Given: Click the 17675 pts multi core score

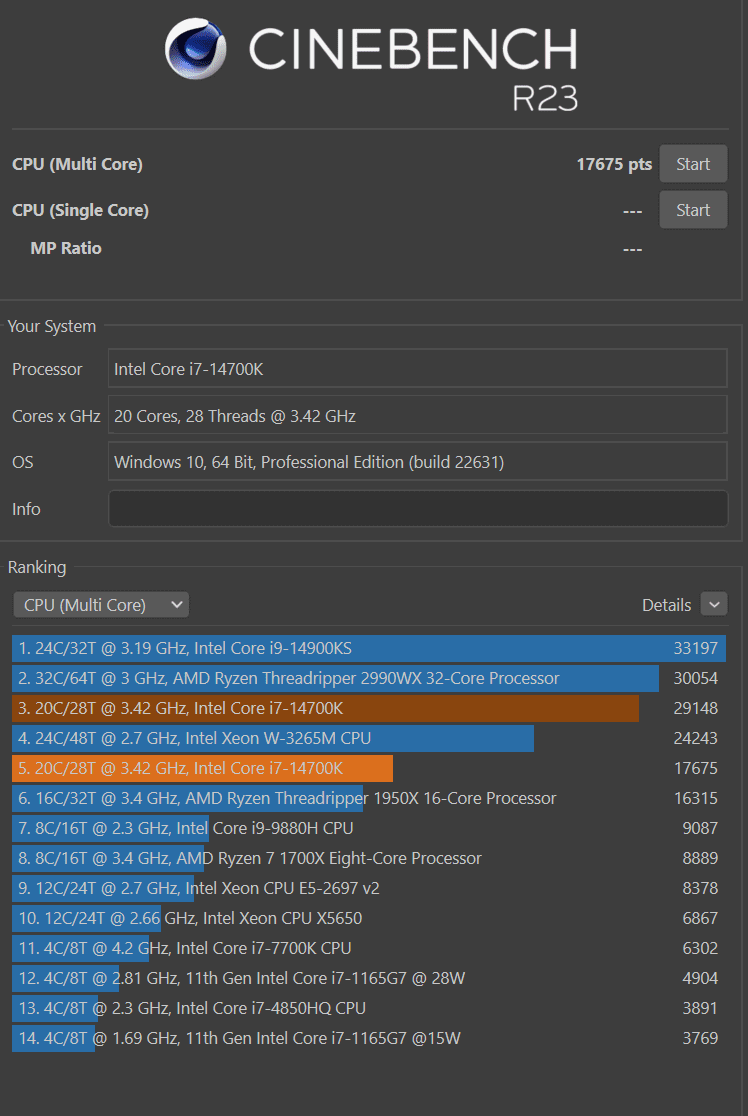Looking at the screenshot, I should (x=614, y=164).
